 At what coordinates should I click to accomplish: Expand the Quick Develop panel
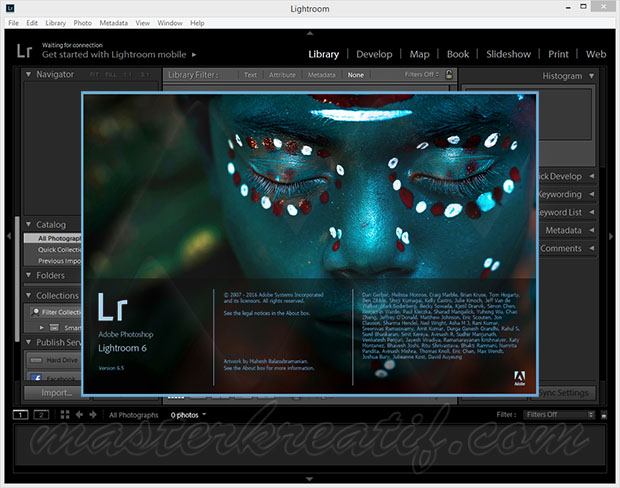click(x=592, y=176)
